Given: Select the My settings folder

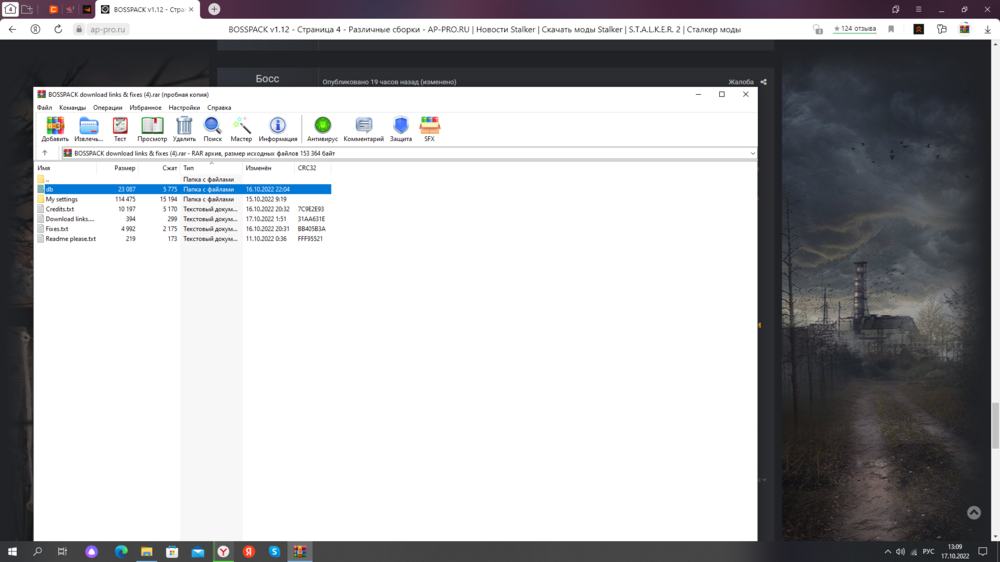Looking at the screenshot, I should tap(61, 199).
